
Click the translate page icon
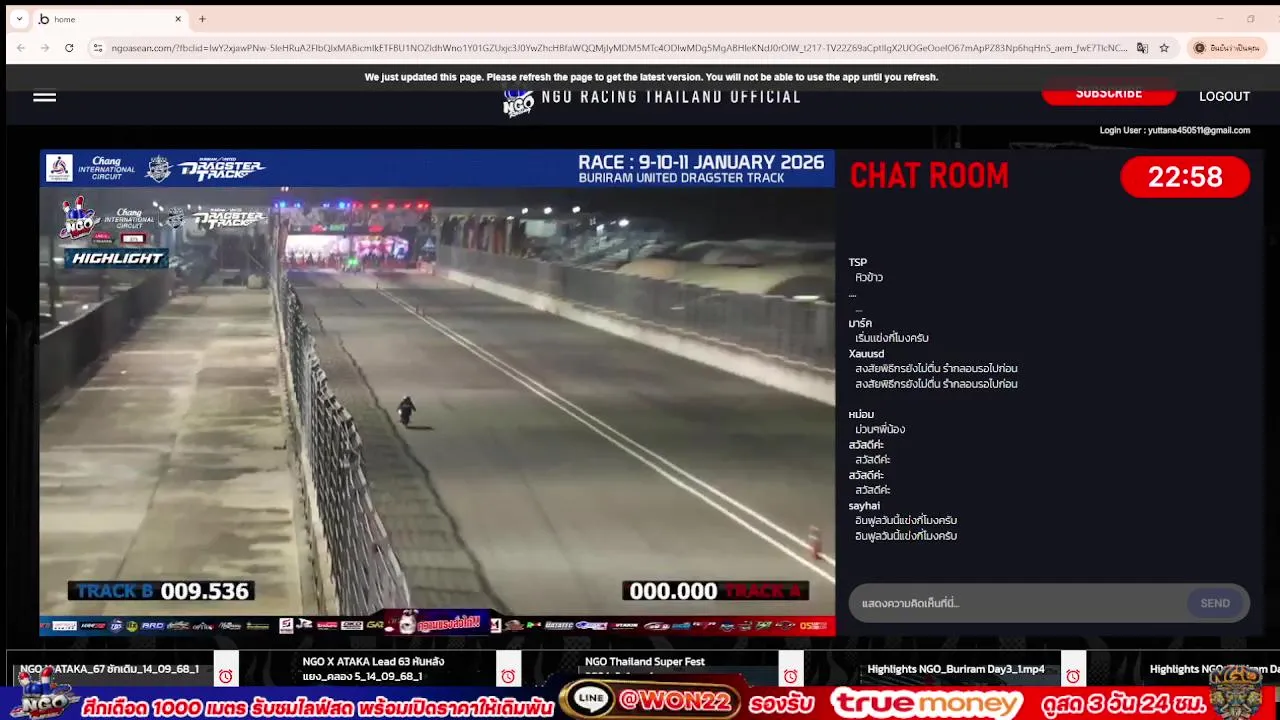pos(1142,48)
